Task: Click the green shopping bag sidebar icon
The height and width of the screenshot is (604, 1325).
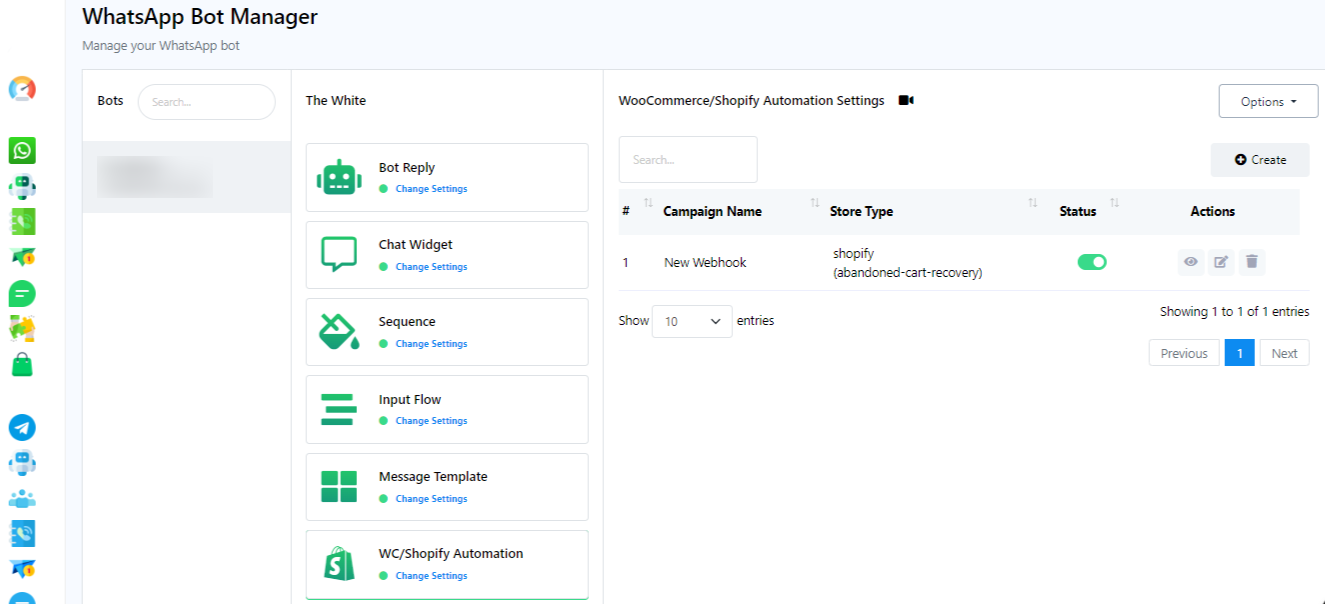Action: (22, 365)
